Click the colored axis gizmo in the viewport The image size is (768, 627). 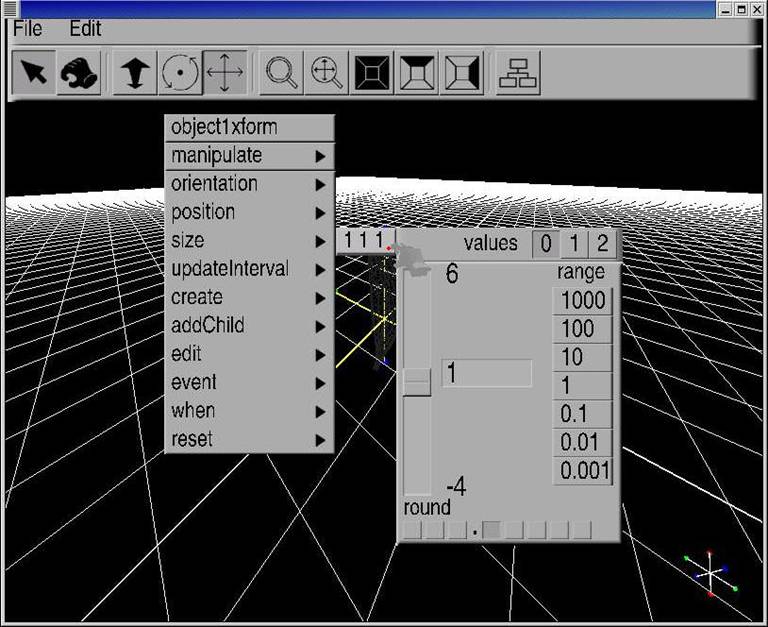tap(710, 573)
